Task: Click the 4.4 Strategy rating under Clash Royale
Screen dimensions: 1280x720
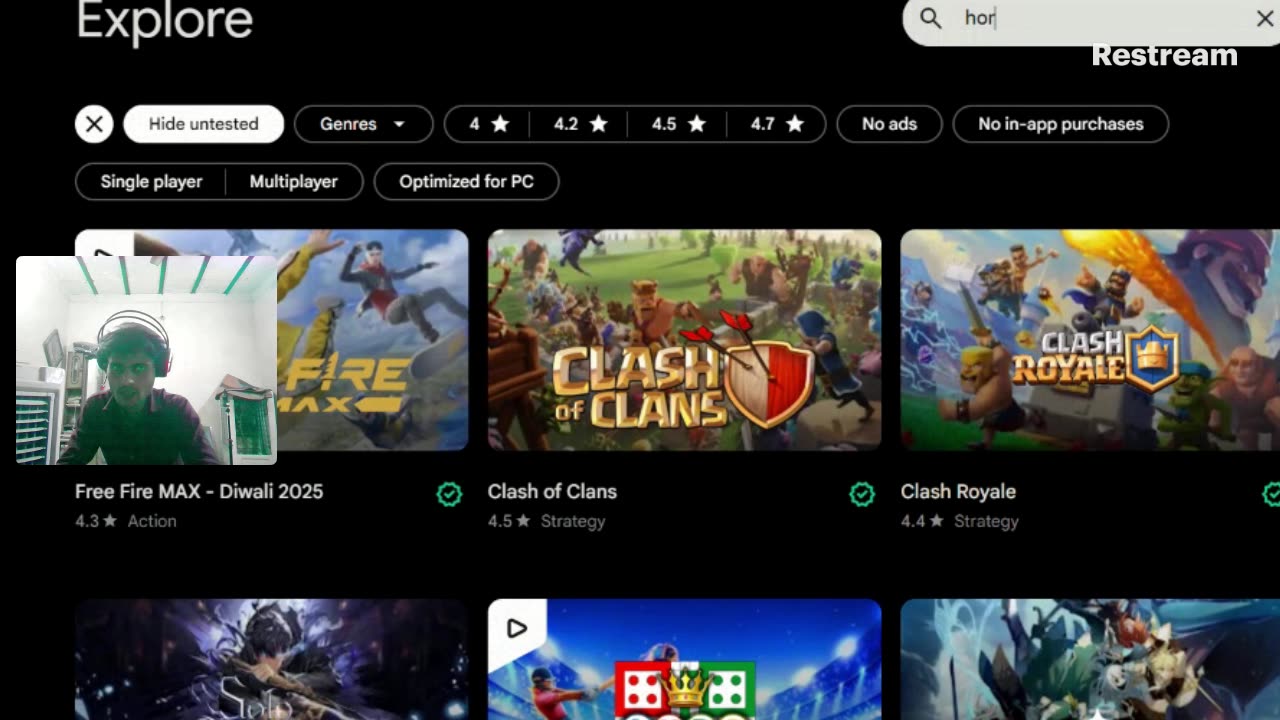Action: 959,521
